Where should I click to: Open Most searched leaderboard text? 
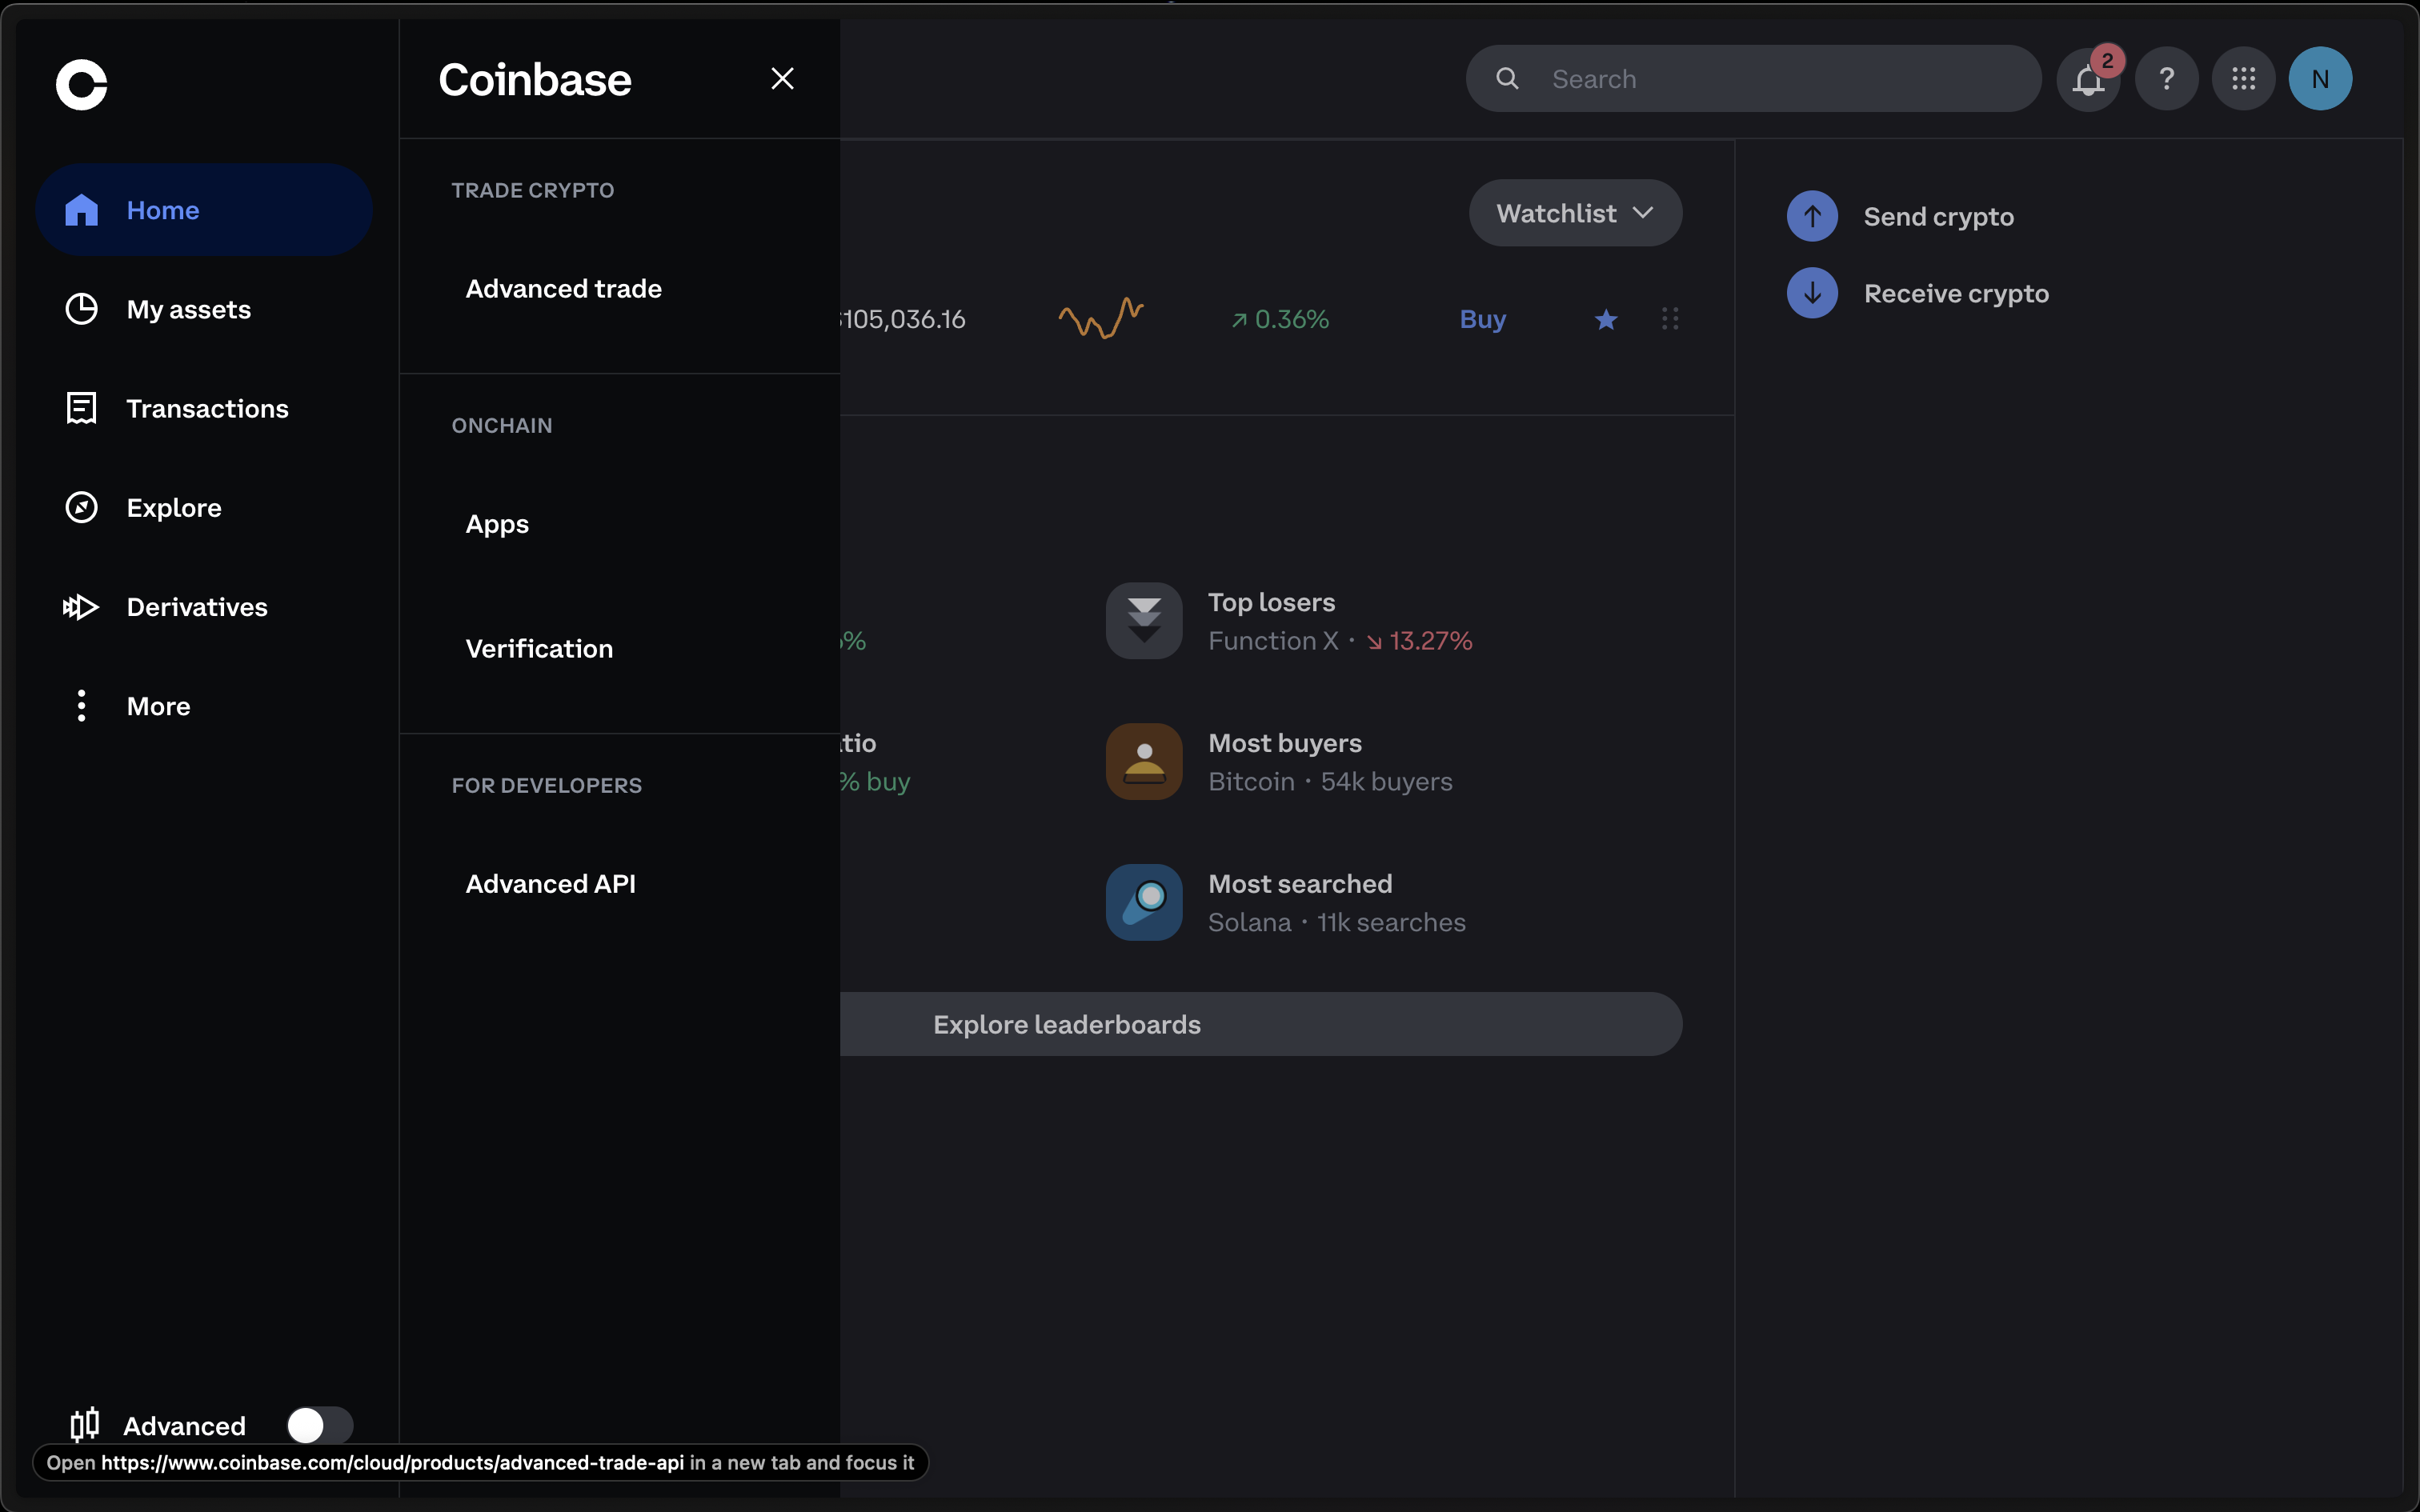[1300, 884]
